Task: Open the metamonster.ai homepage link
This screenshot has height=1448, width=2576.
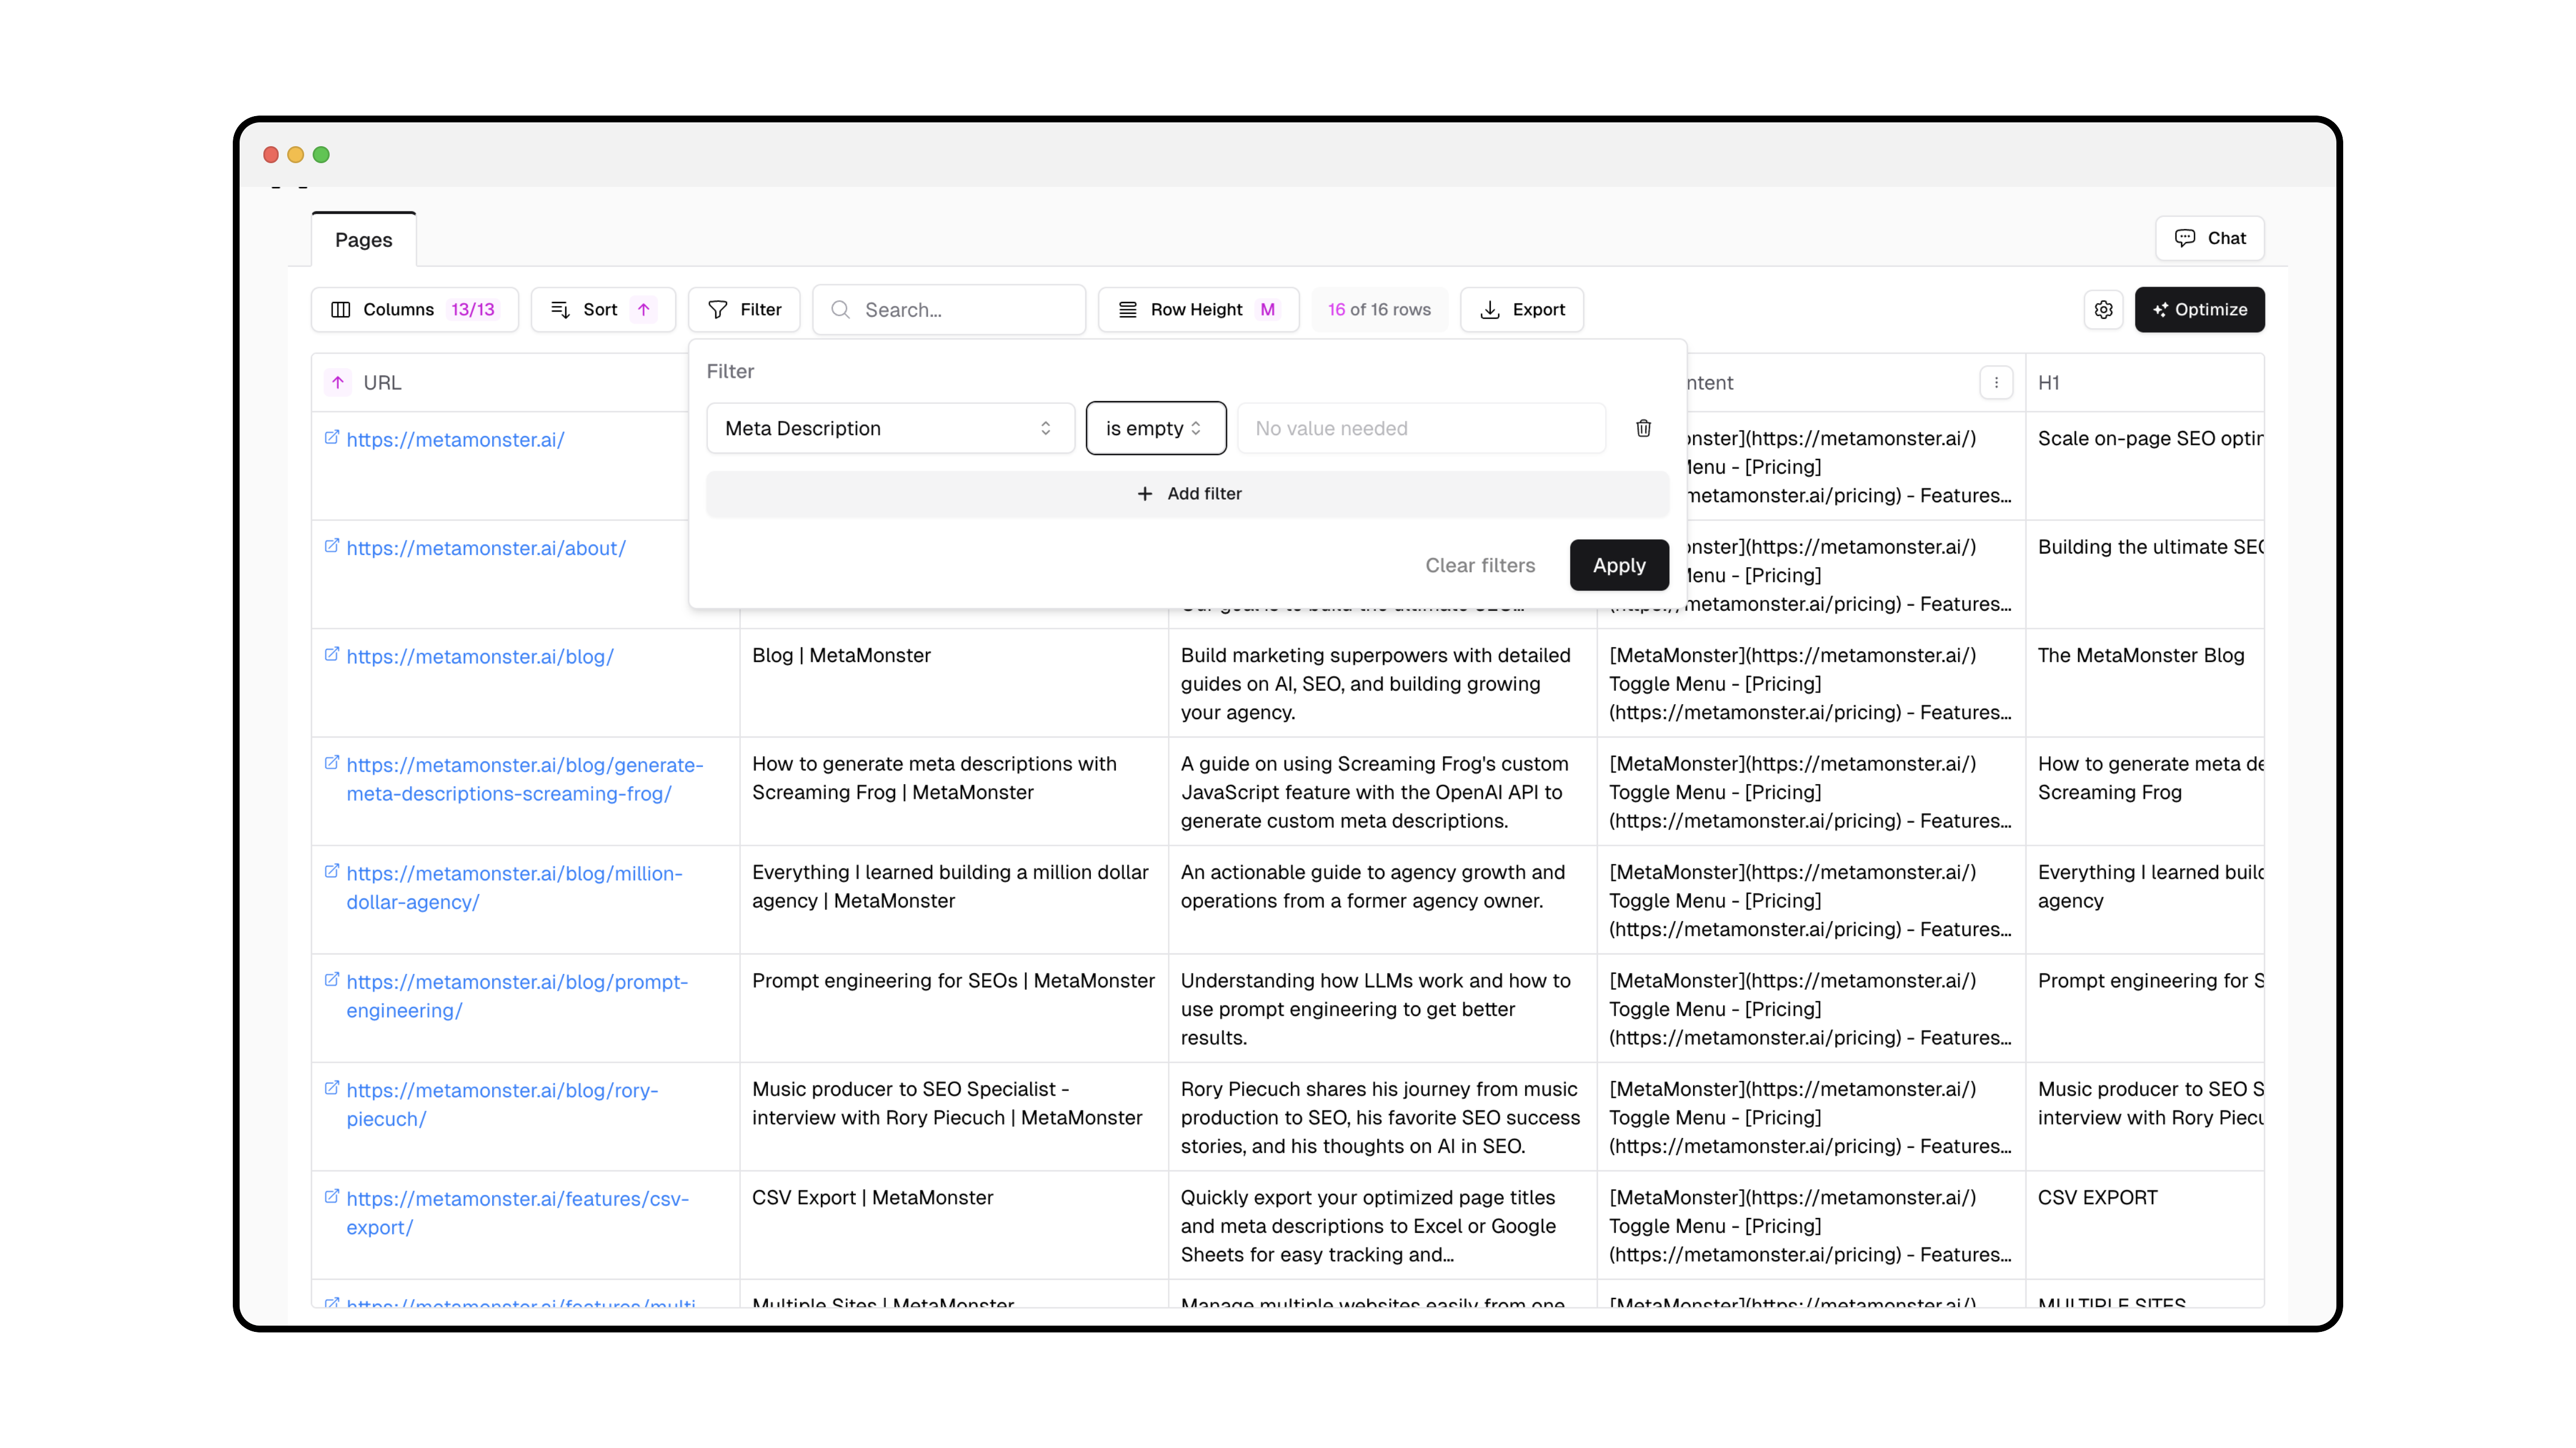Action: coord(455,440)
